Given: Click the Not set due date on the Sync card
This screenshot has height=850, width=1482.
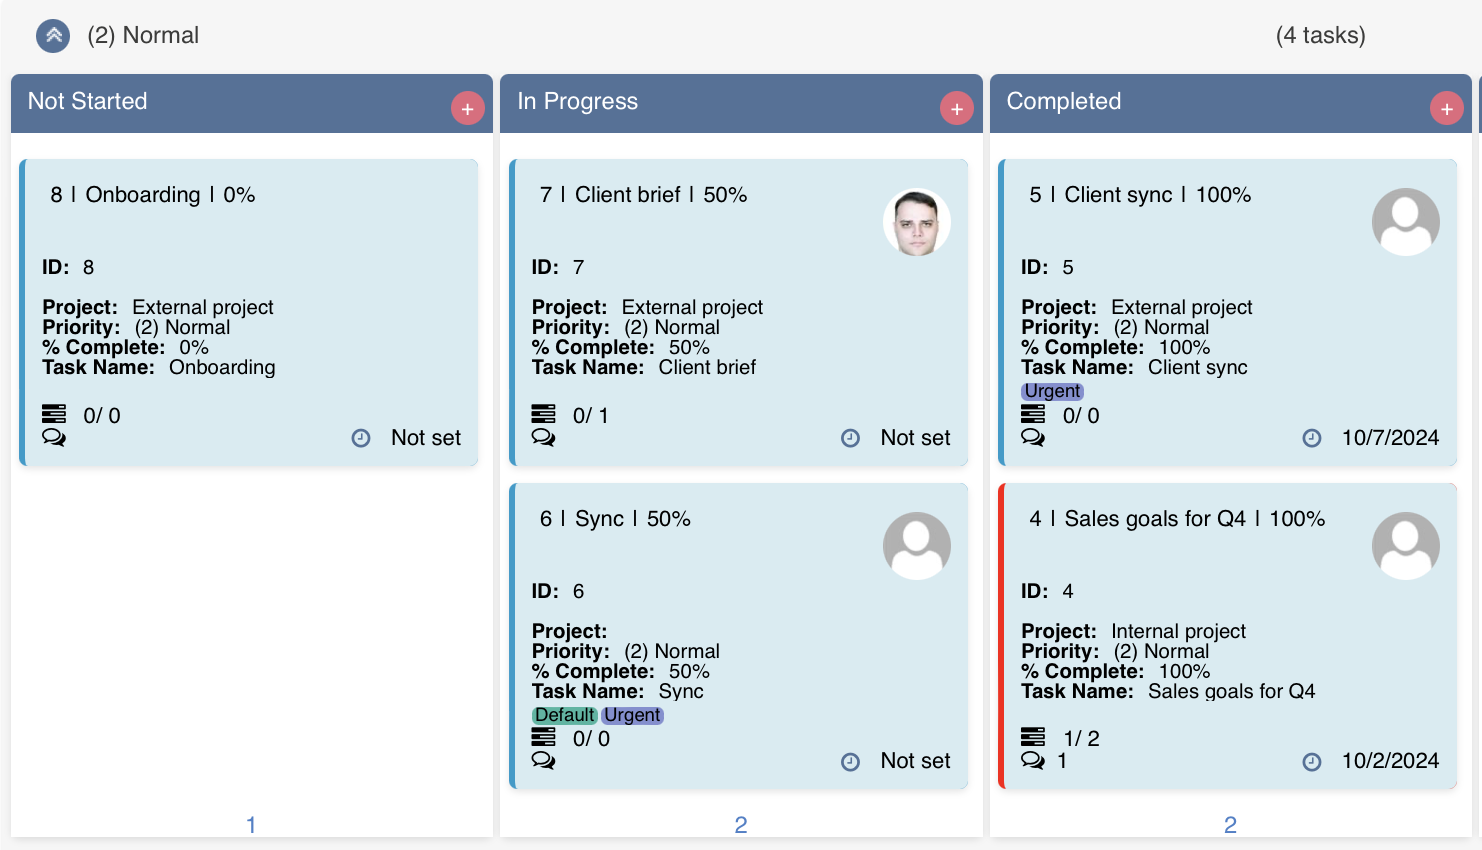Looking at the screenshot, I should coord(915,761).
